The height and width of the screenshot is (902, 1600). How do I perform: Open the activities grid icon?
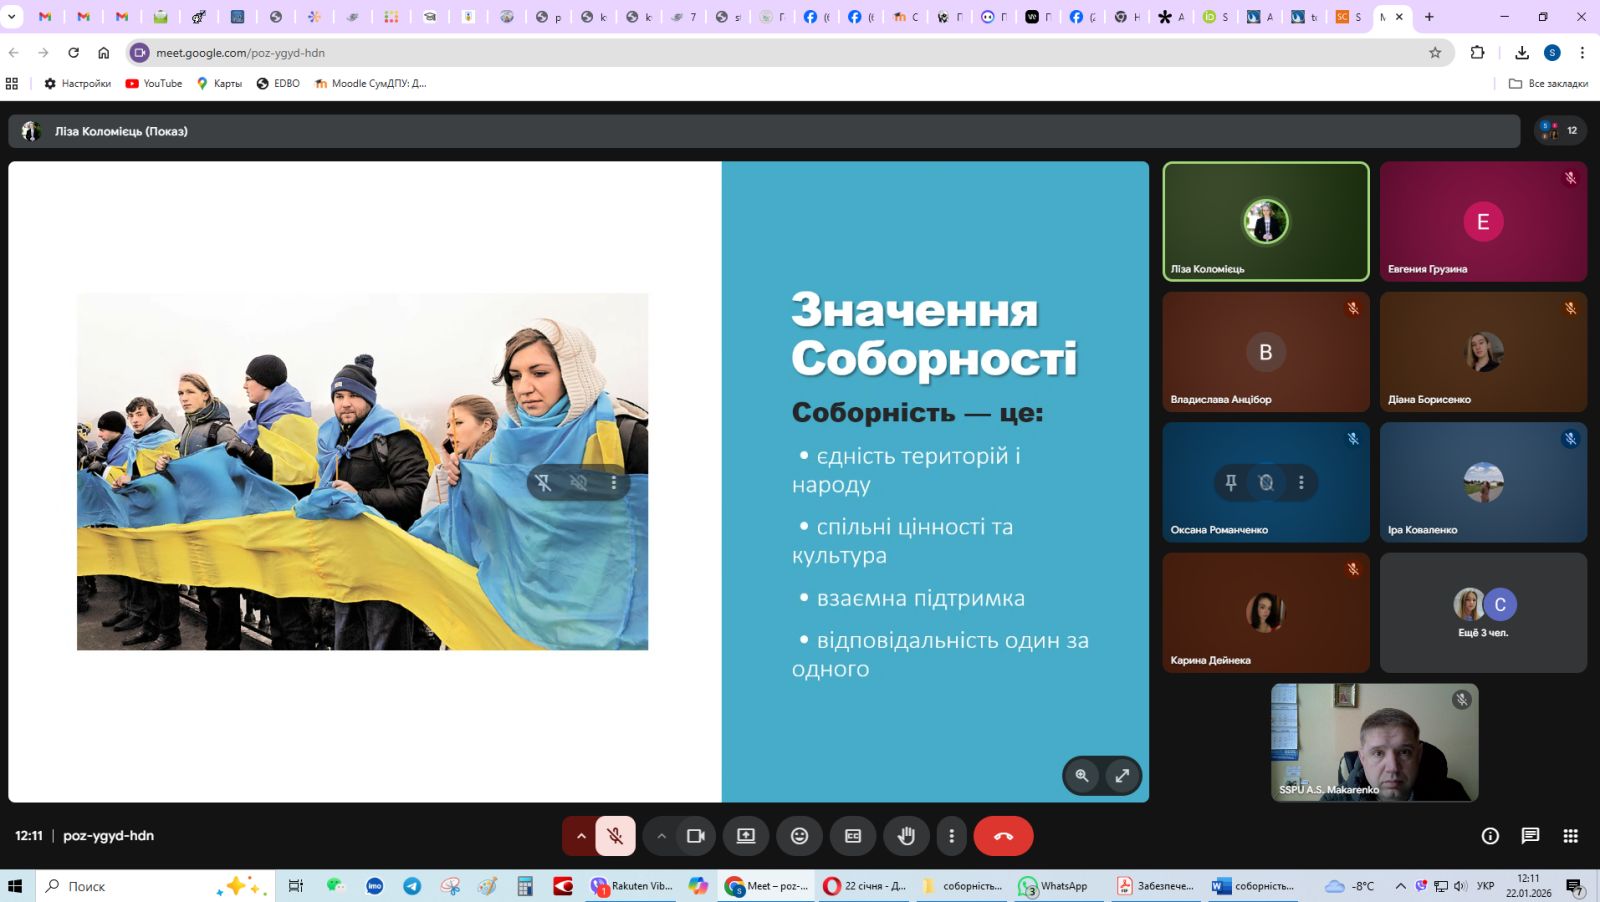tap(1571, 836)
